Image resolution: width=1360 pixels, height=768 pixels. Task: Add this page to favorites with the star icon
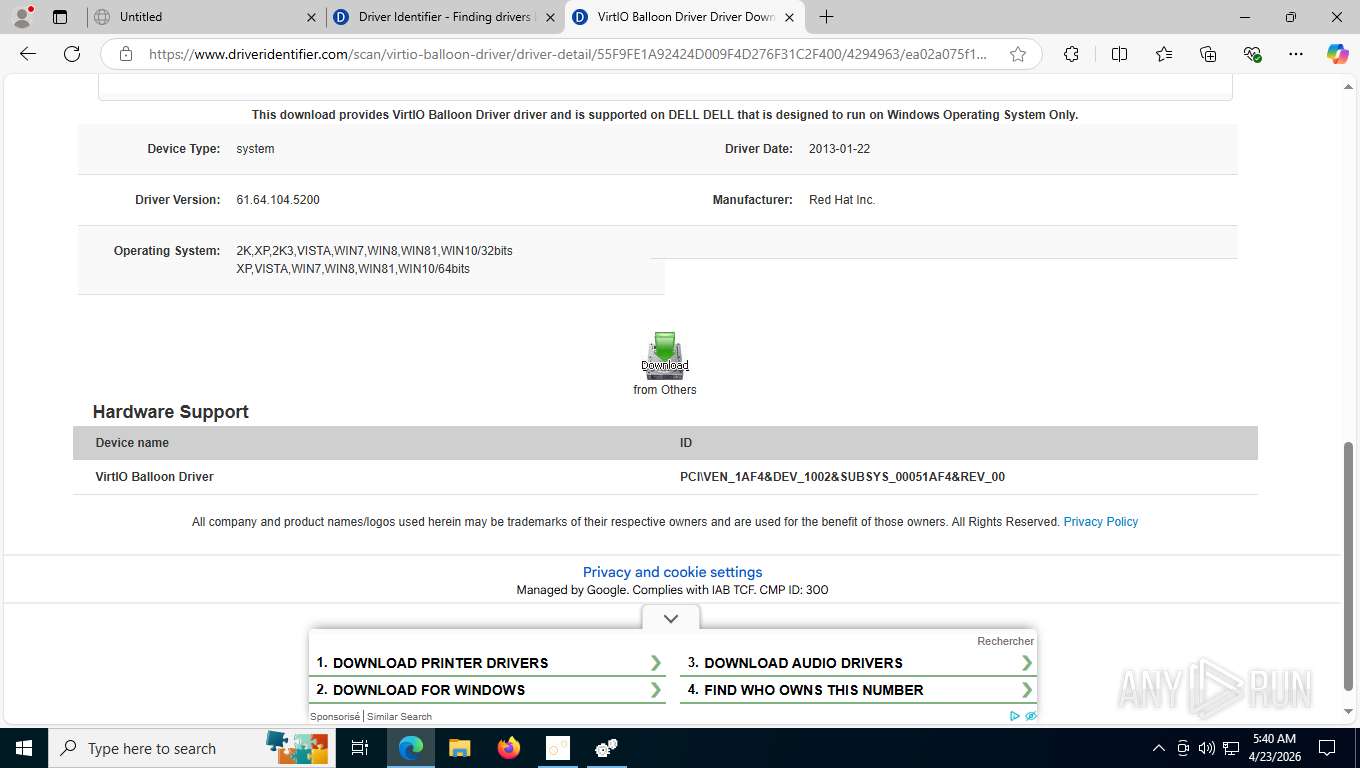1018,54
